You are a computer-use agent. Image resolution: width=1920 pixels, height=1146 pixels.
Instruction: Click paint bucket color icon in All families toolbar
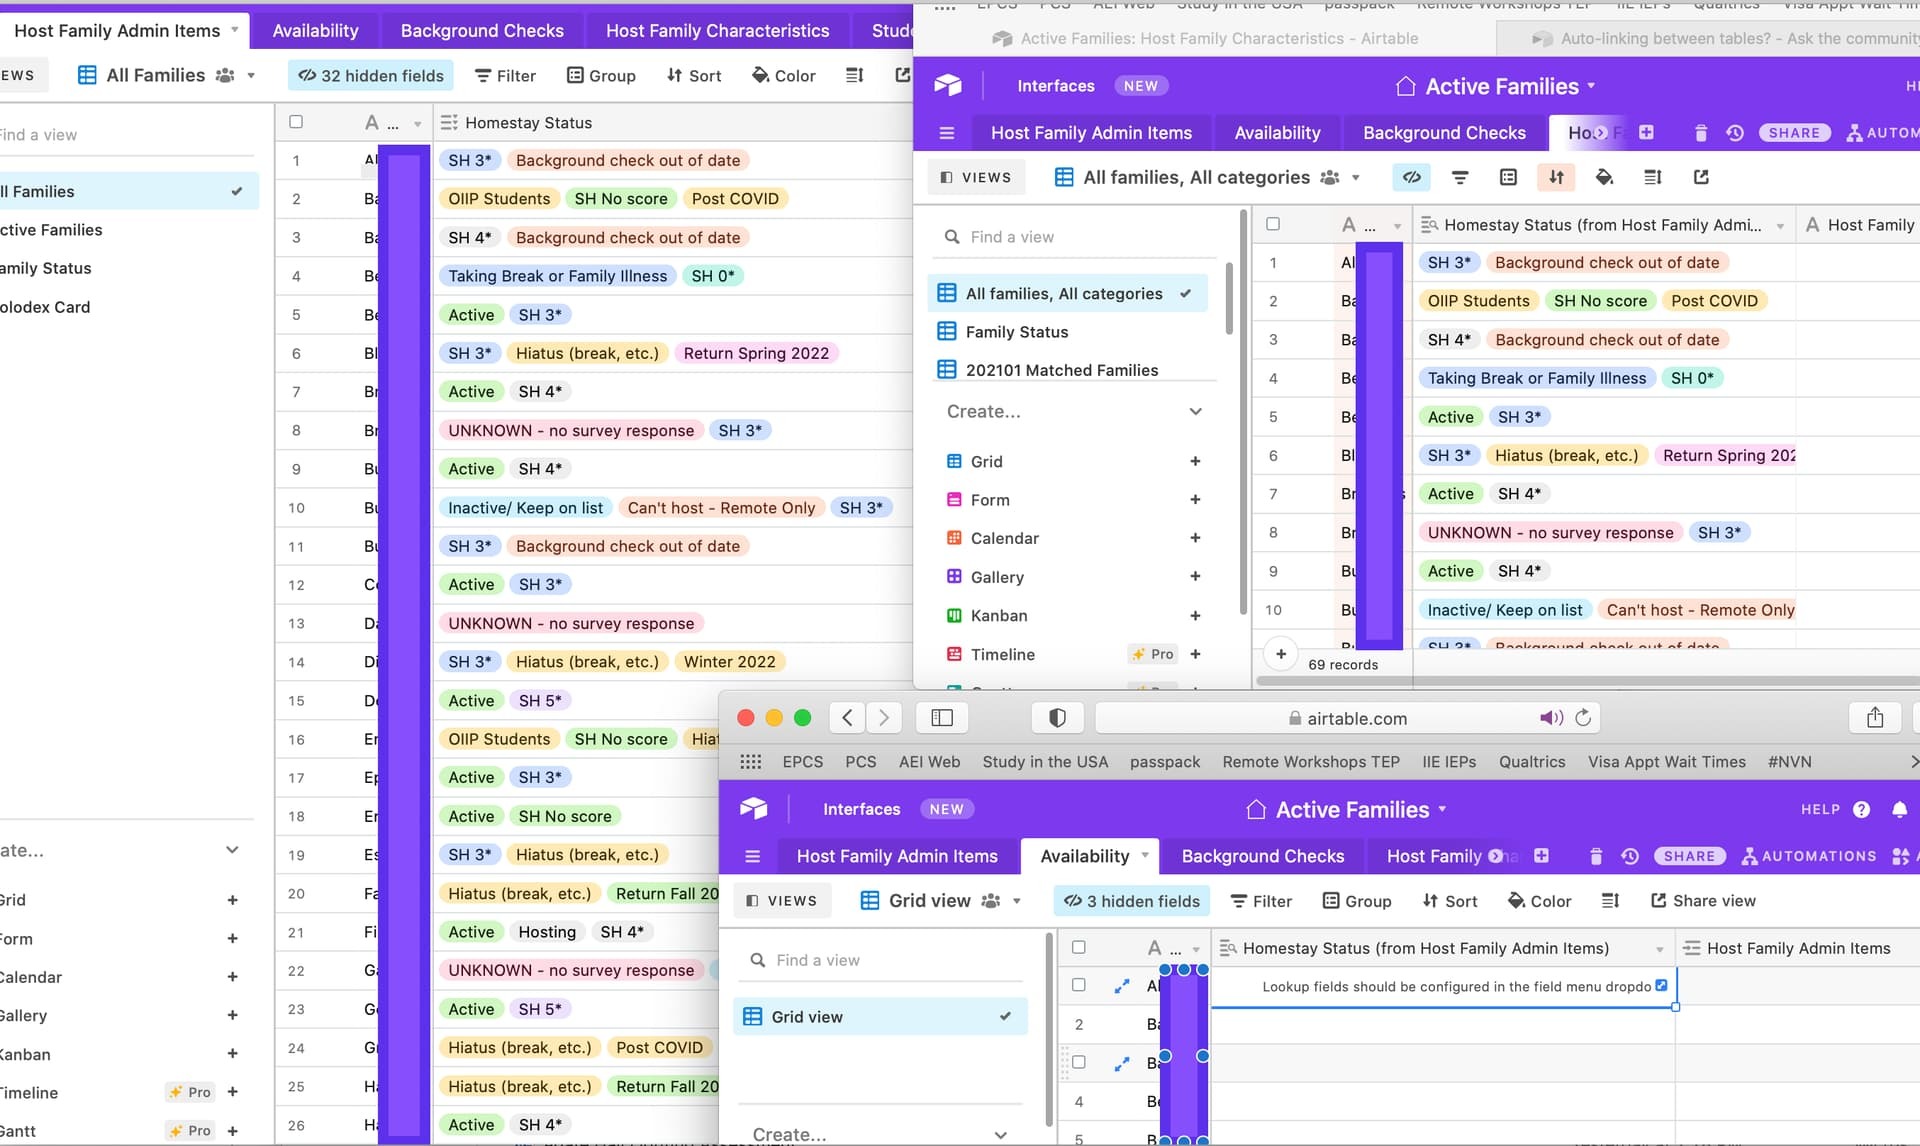click(1604, 177)
